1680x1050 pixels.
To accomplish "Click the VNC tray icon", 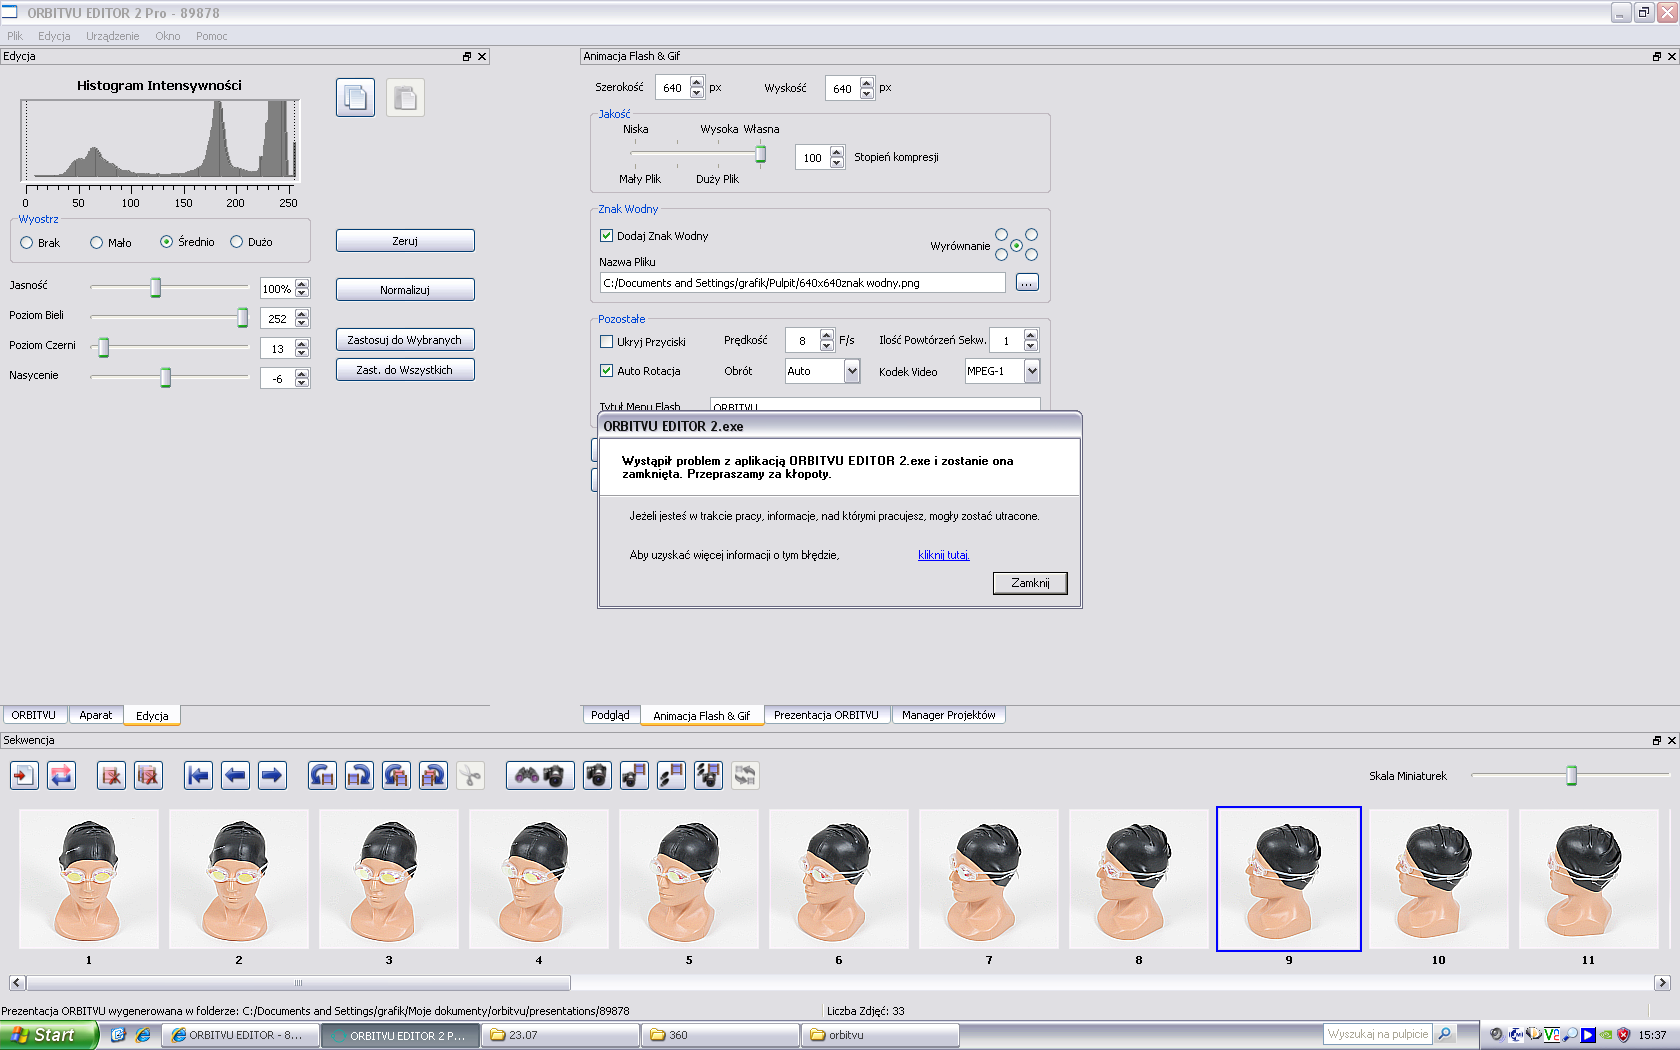I will [x=1552, y=1035].
